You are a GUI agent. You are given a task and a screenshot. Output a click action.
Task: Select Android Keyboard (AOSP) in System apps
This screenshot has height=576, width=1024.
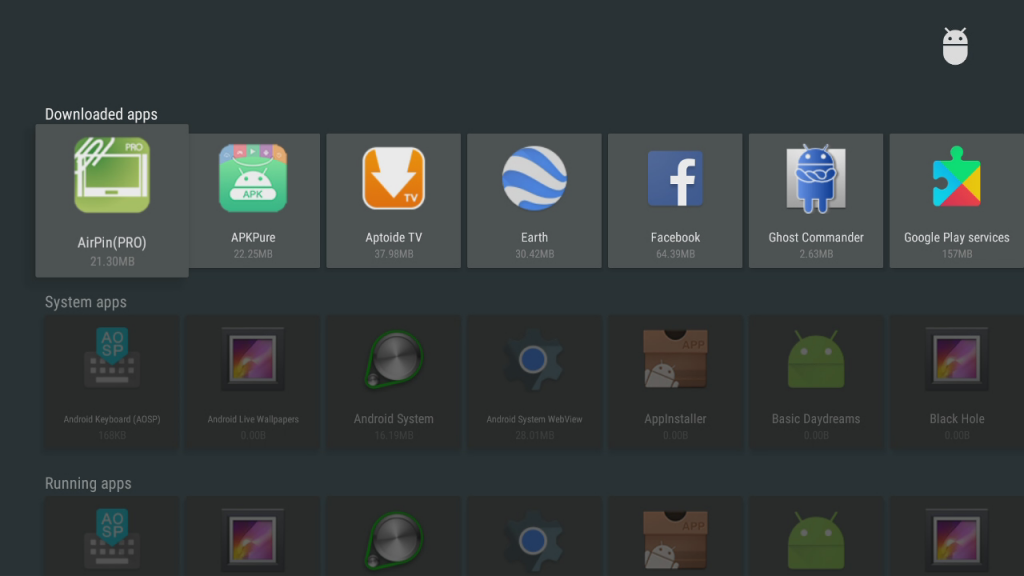pyautogui.click(x=112, y=383)
